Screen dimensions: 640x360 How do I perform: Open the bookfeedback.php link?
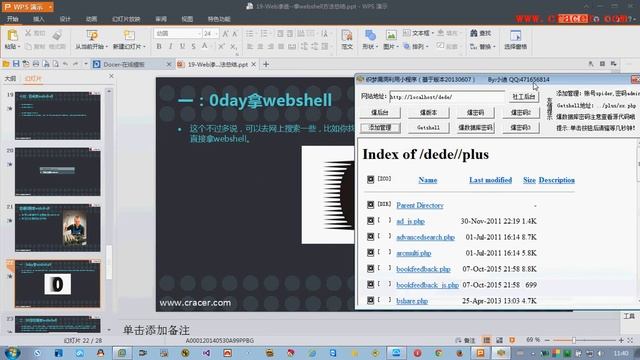[x=423, y=269]
